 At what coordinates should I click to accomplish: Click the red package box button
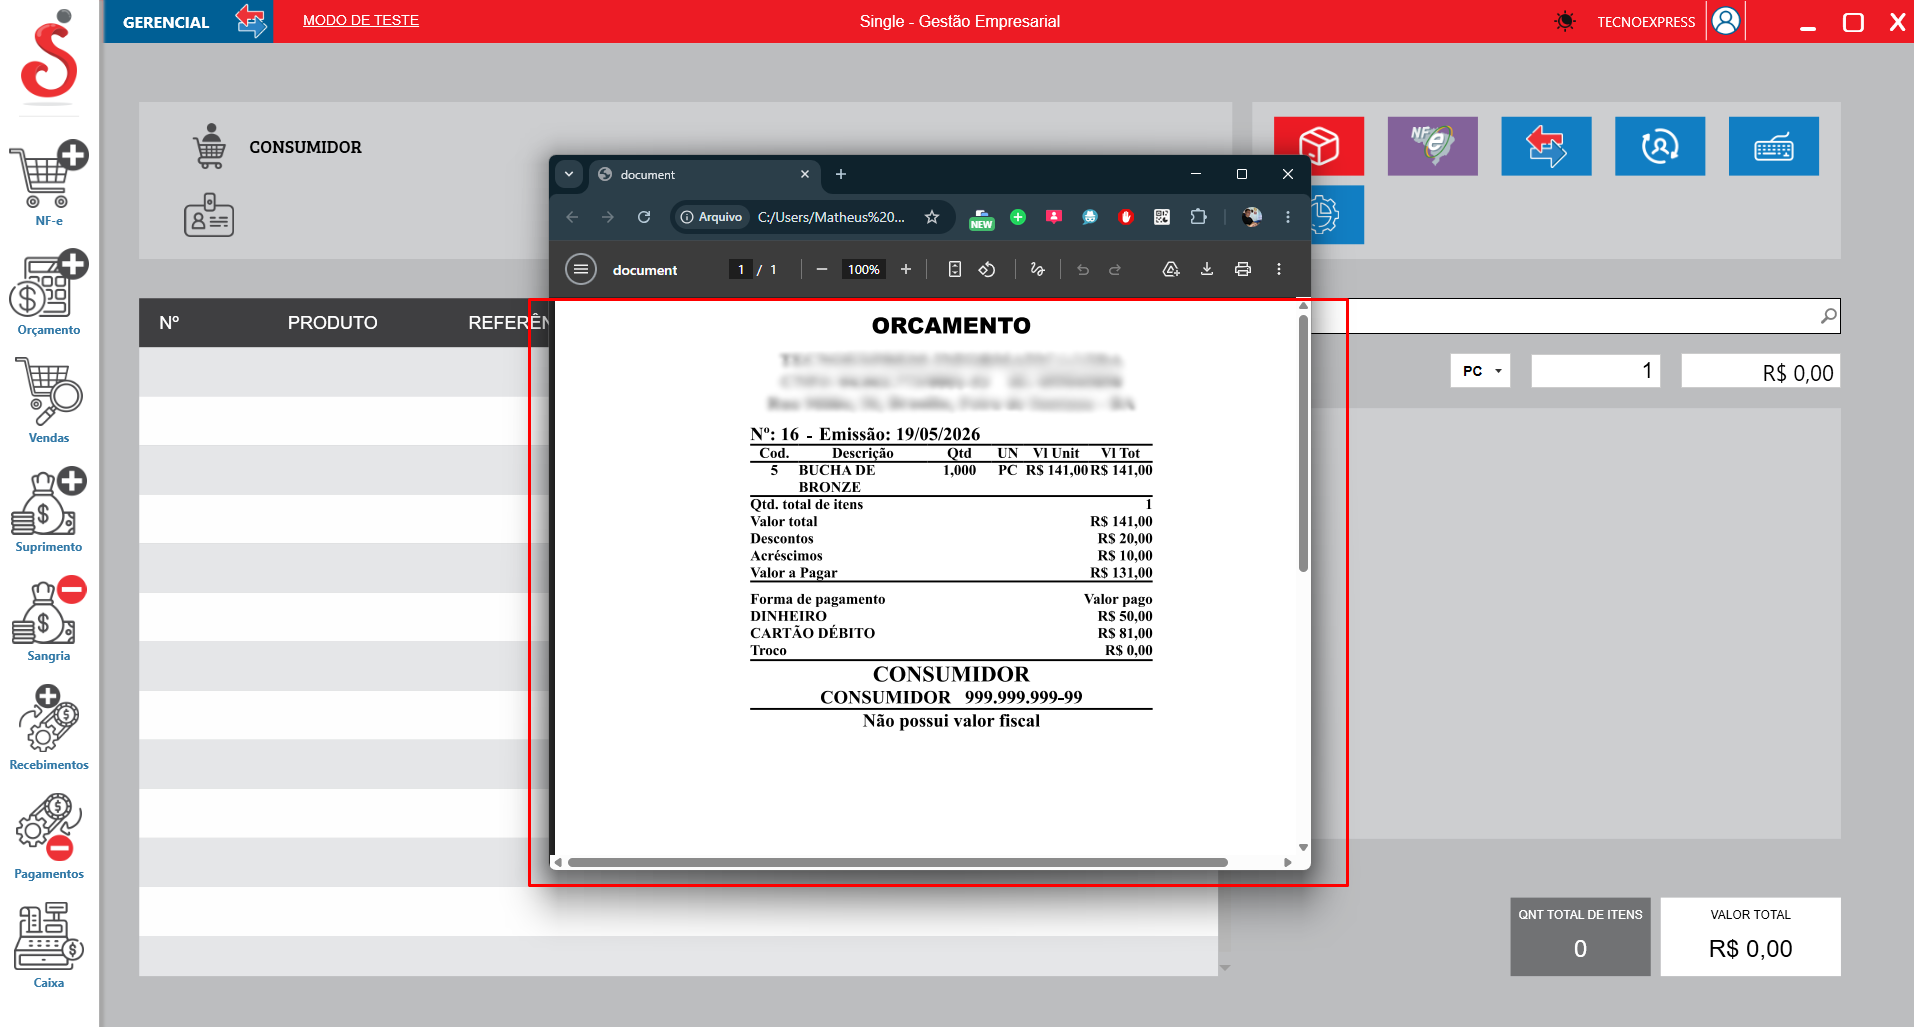pos(1319,146)
